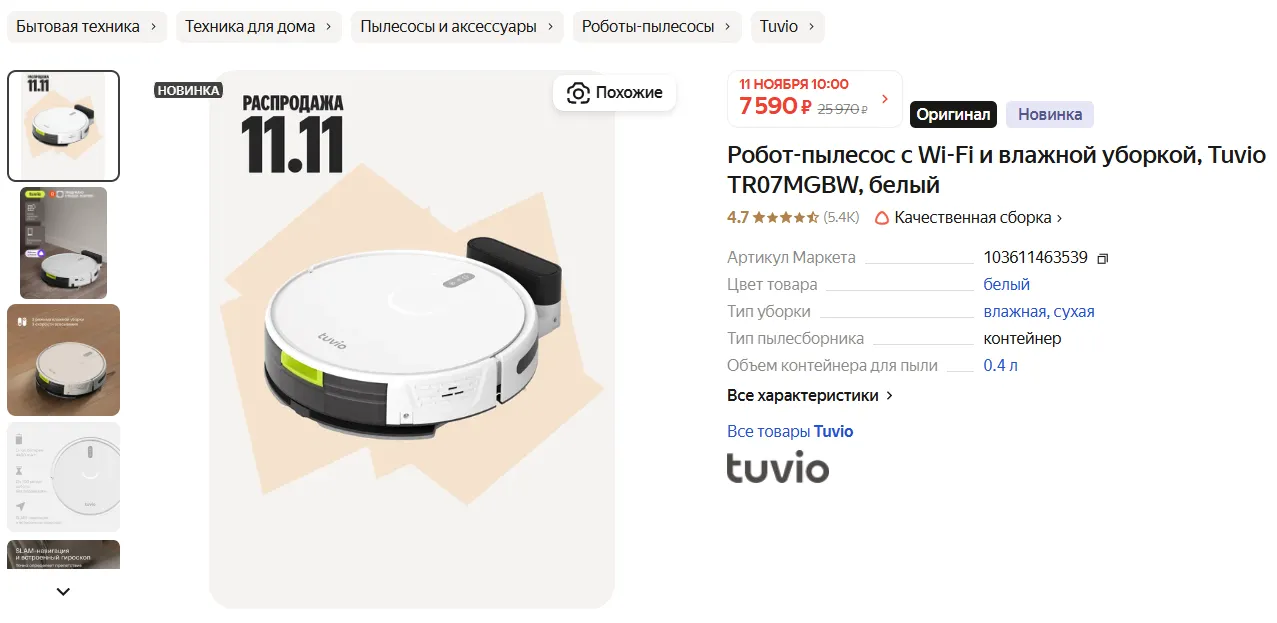
Task: Expand 'Все характеристики' details
Action: (x=810, y=395)
